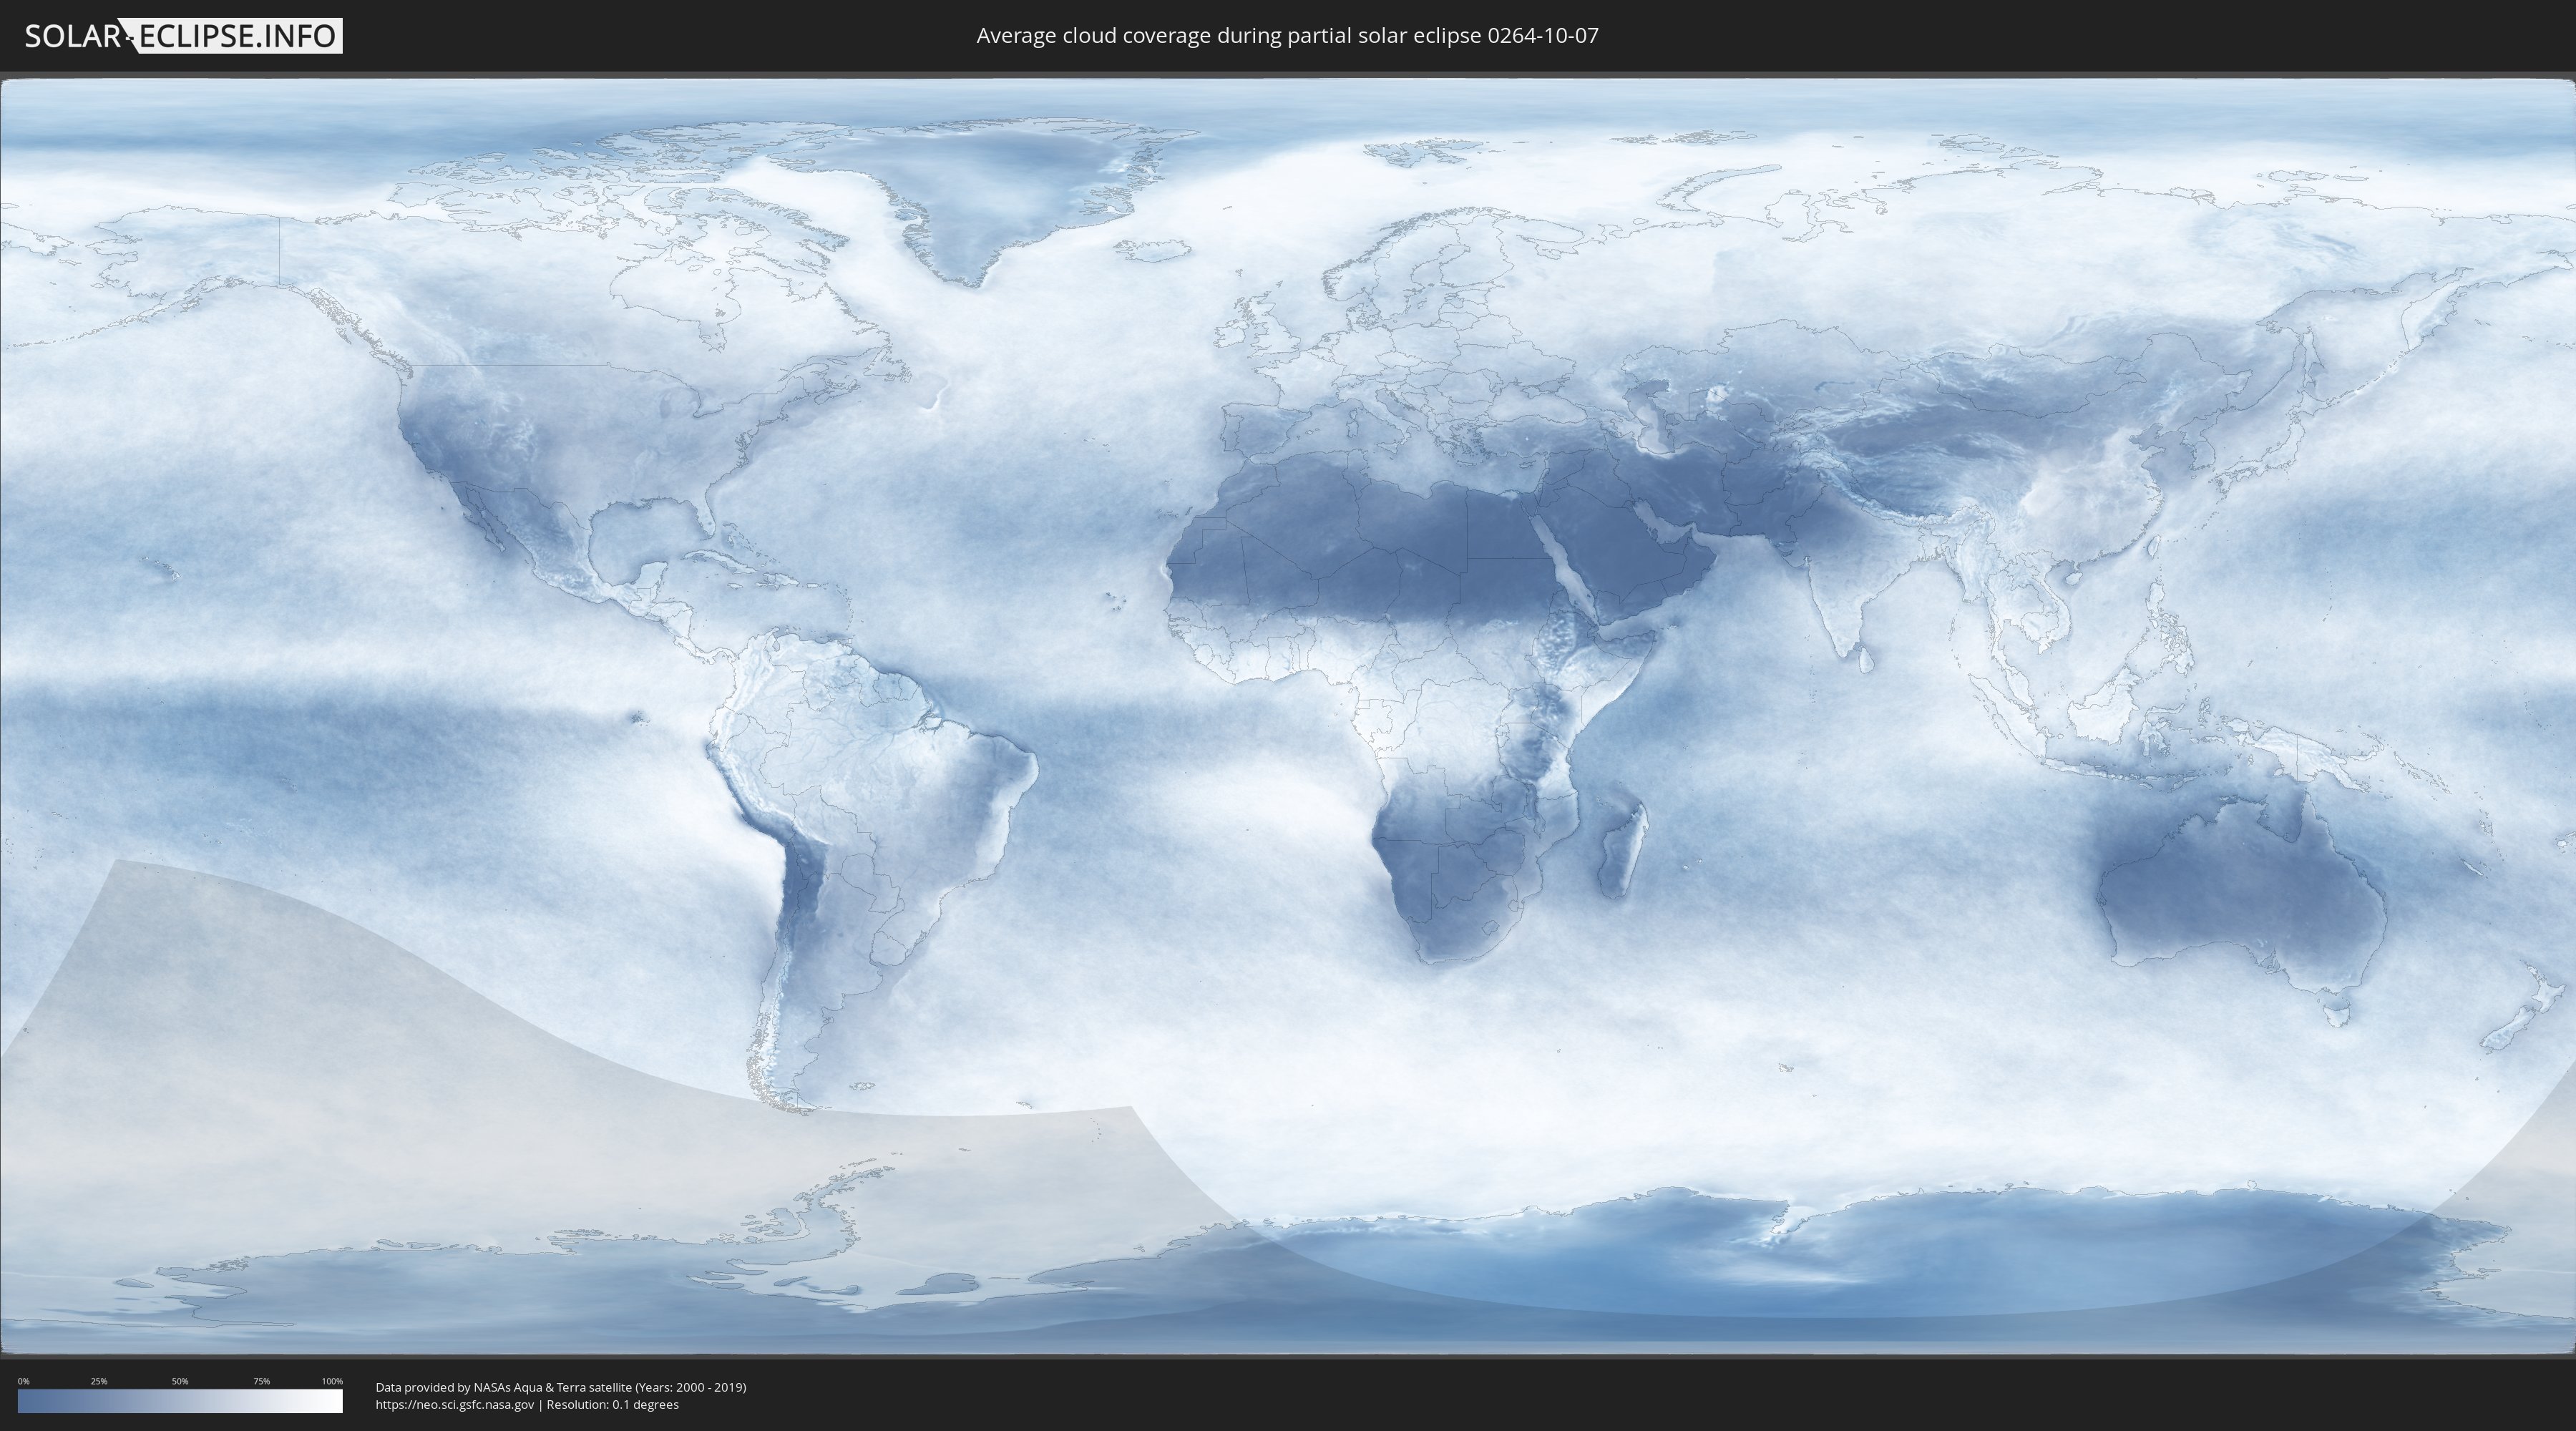The image size is (2576, 1431).
Task: Click the SOLAR-ECLIPSE.INFO logo
Action: [x=183, y=36]
